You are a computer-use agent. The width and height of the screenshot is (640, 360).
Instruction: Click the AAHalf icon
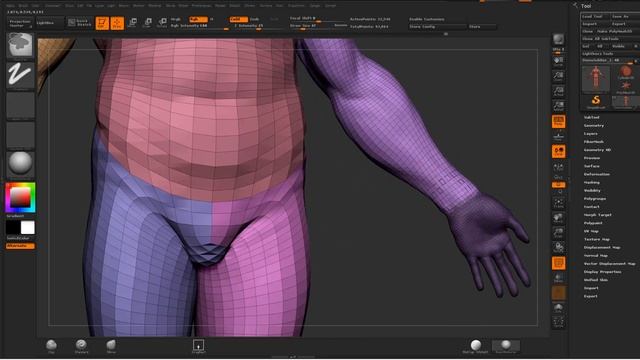(558, 106)
